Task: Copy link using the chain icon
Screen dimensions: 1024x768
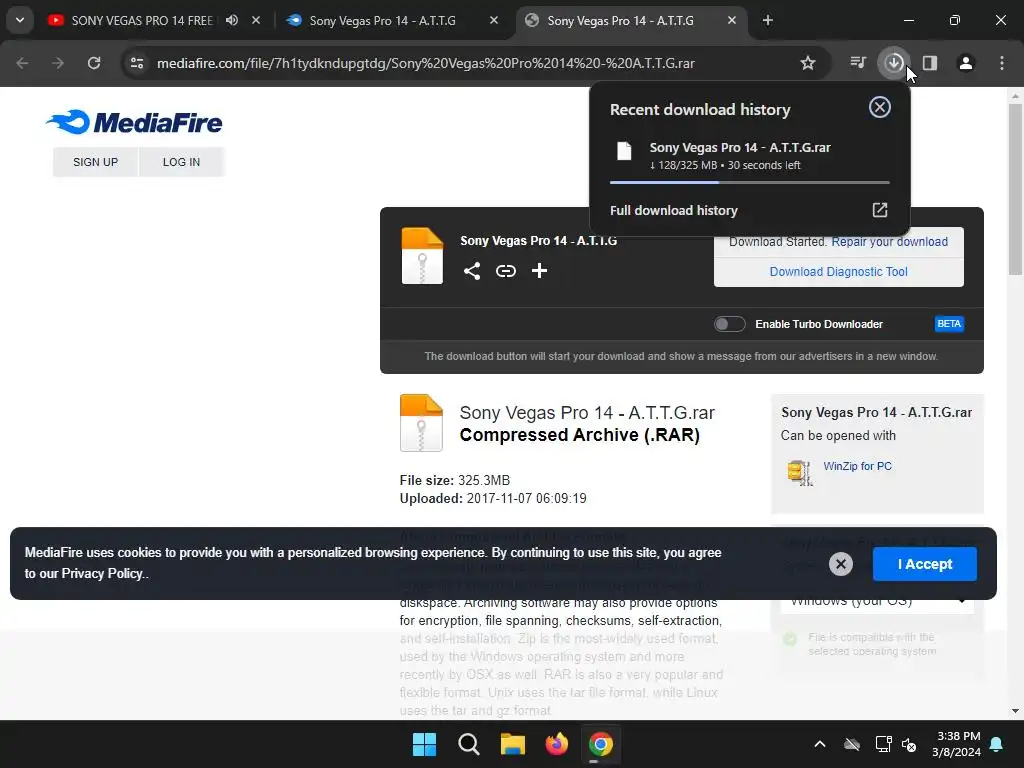Action: pyautogui.click(x=505, y=270)
